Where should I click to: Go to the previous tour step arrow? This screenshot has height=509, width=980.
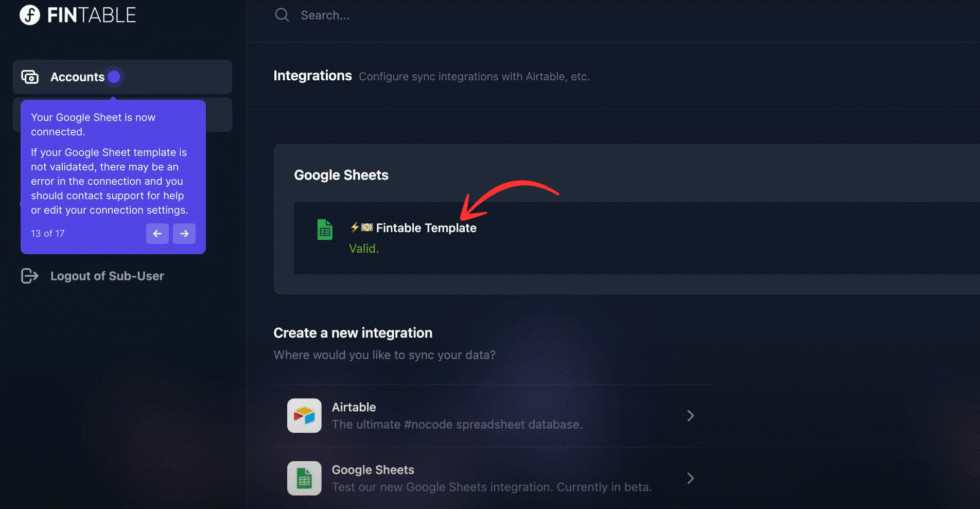[157, 234]
